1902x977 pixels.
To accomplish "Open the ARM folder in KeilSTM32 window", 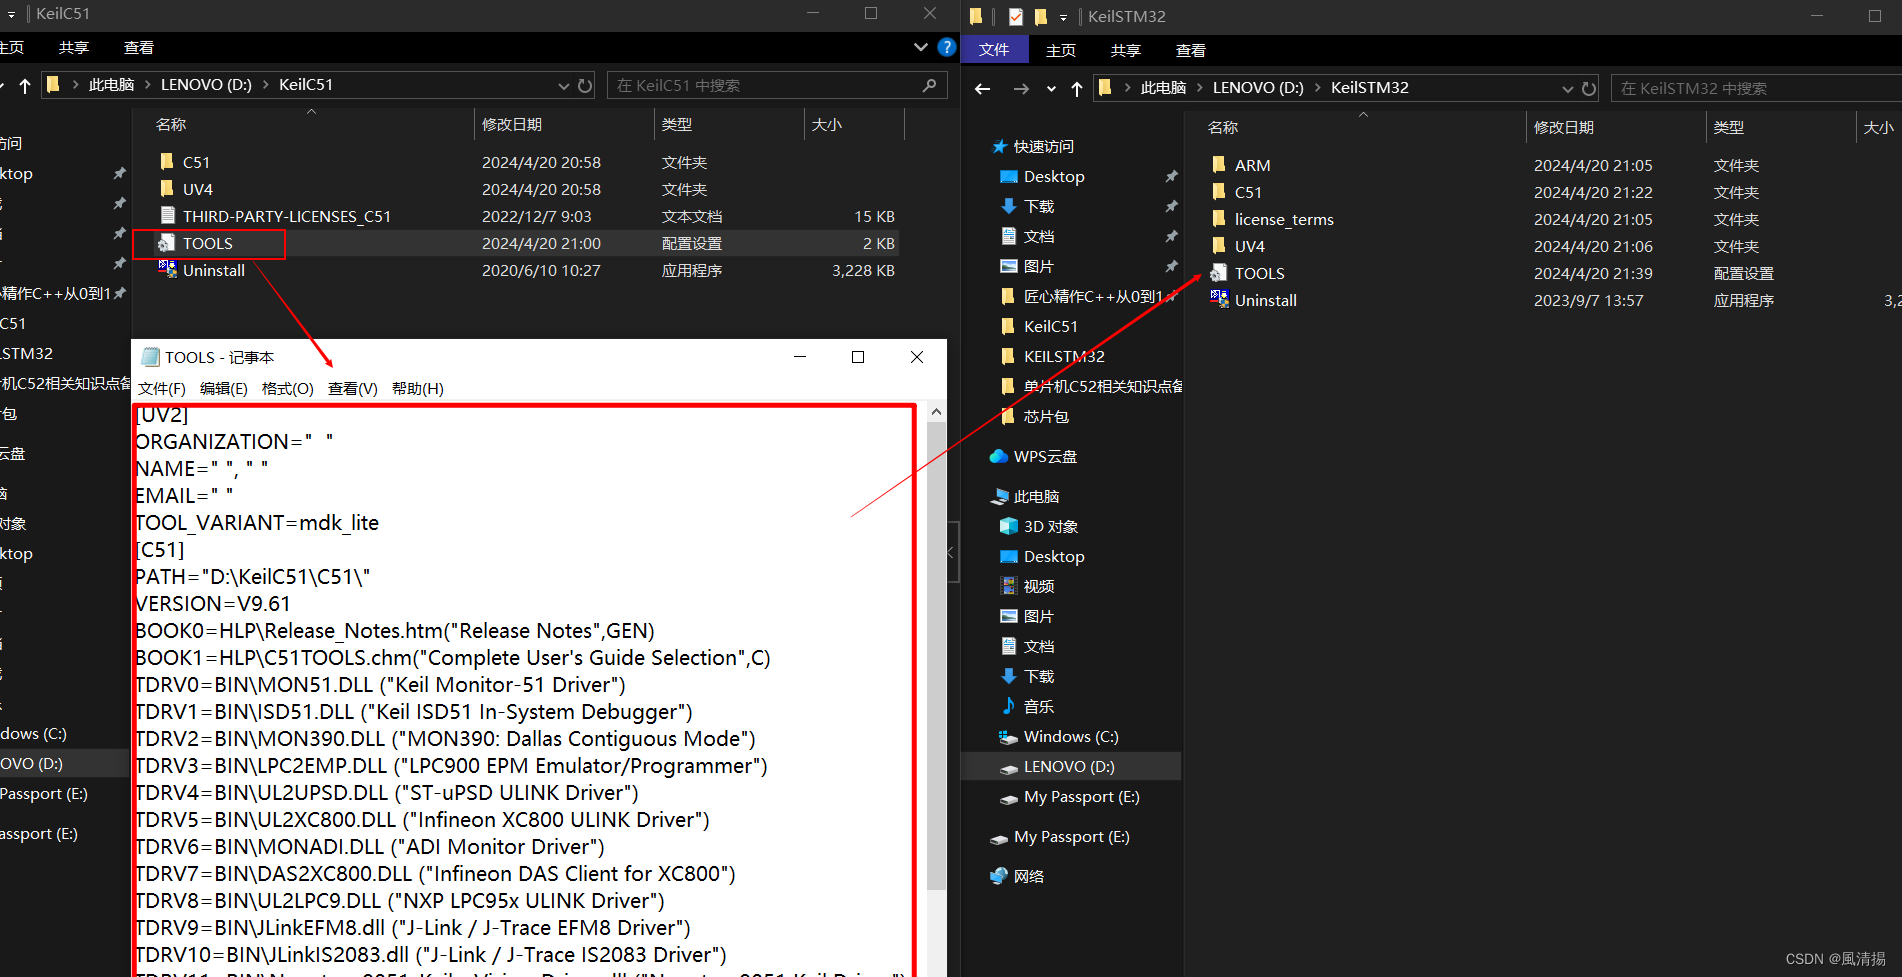I will pos(1252,165).
